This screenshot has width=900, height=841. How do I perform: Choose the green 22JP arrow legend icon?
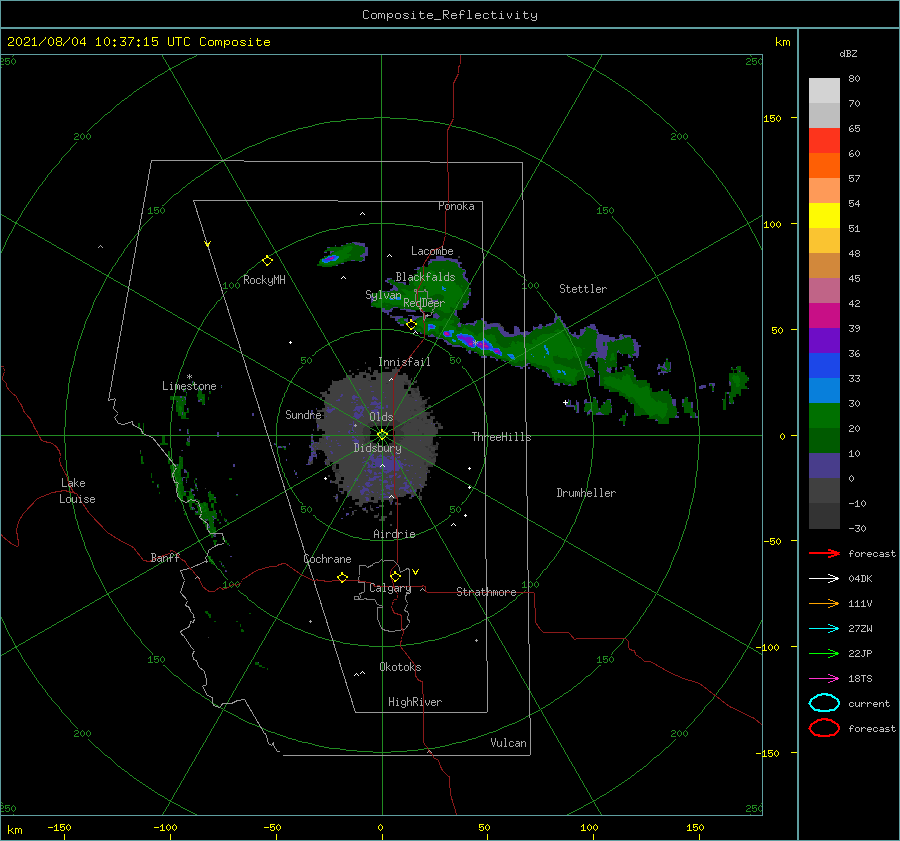click(x=824, y=653)
